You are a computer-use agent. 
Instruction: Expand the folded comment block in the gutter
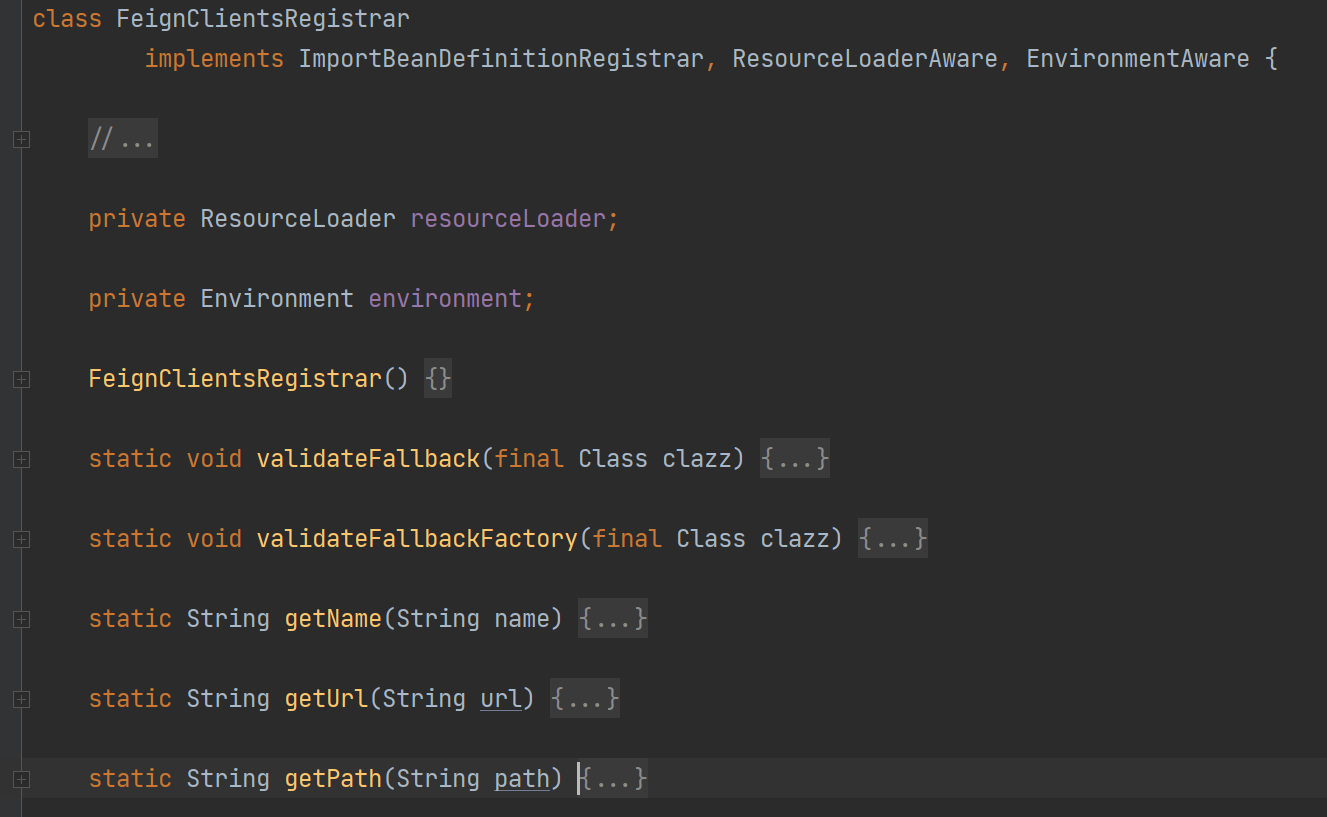(x=21, y=140)
